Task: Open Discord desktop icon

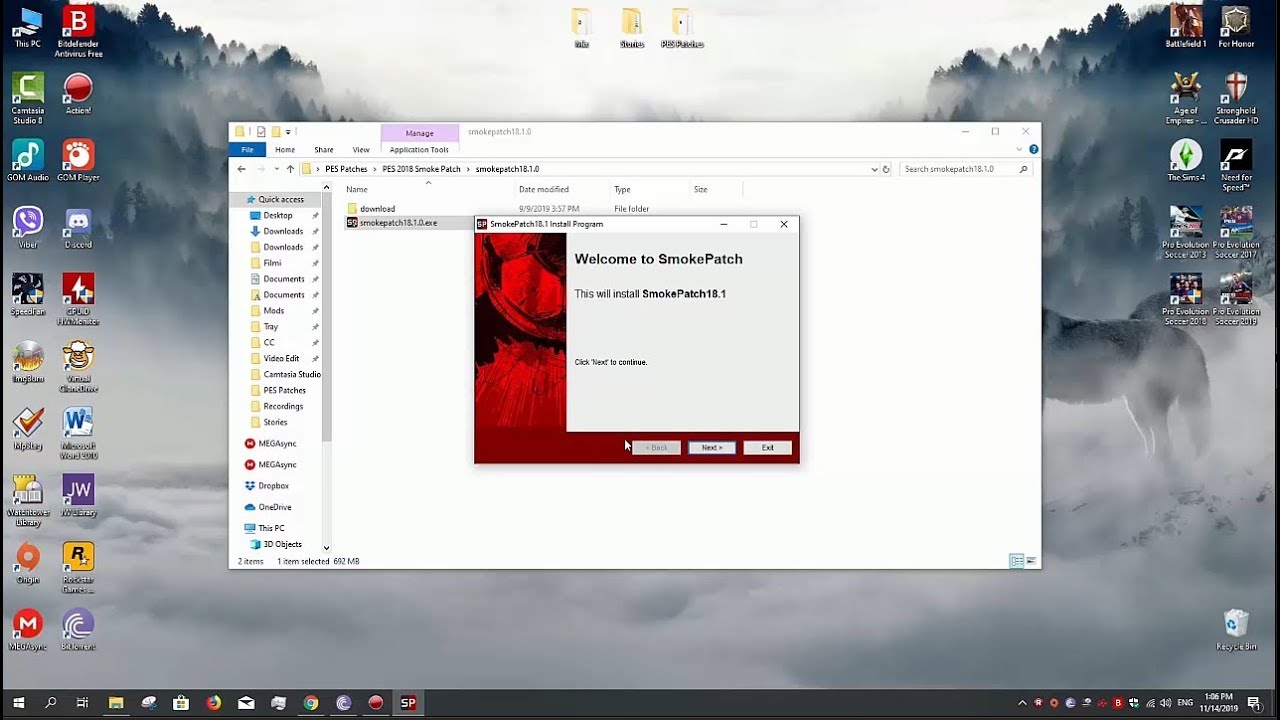Action: (x=78, y=229)
